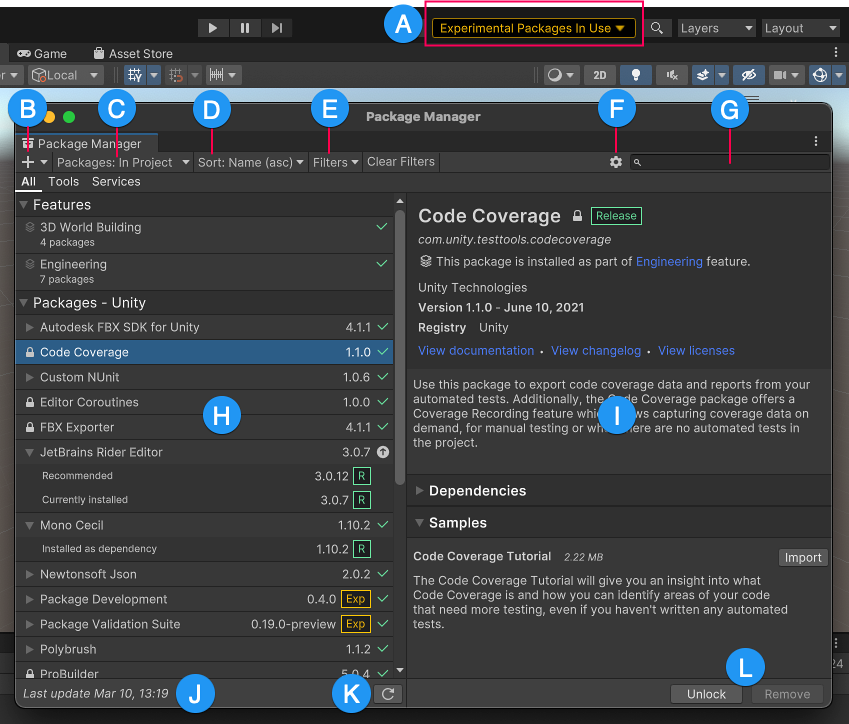Toggle 2D scene view mode
Image resolution: width=849 pixels, height=724 pixels.
point(599,75)
